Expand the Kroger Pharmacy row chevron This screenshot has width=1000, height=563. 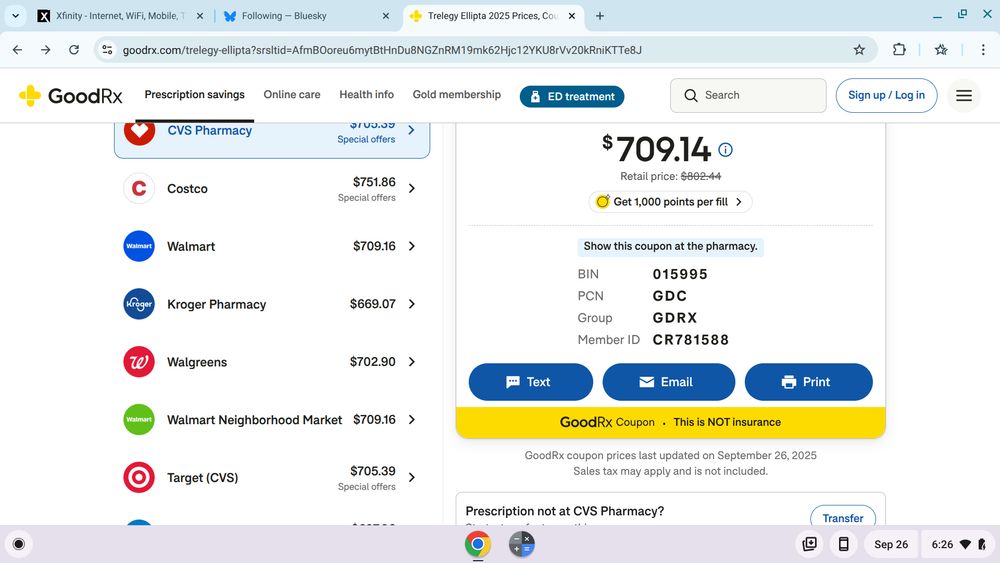411,304
